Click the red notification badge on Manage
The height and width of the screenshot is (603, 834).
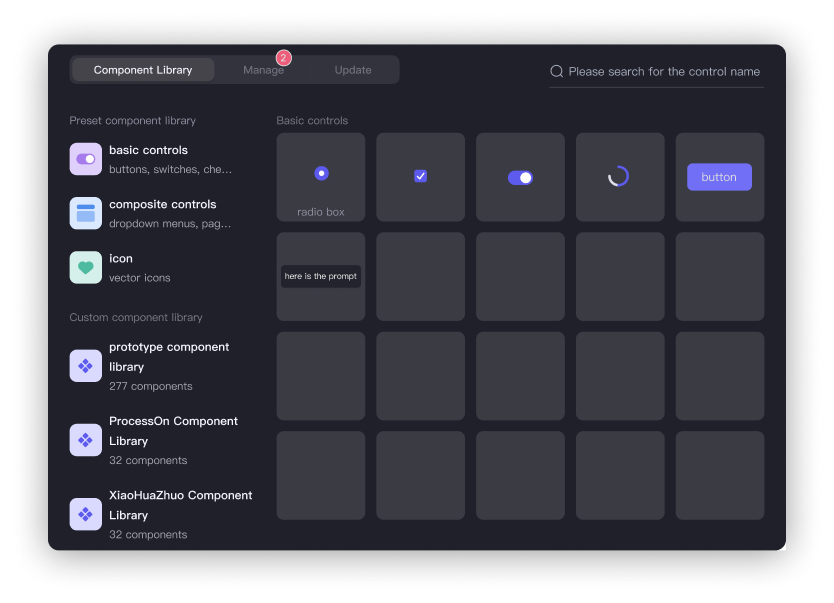point(283,58)
